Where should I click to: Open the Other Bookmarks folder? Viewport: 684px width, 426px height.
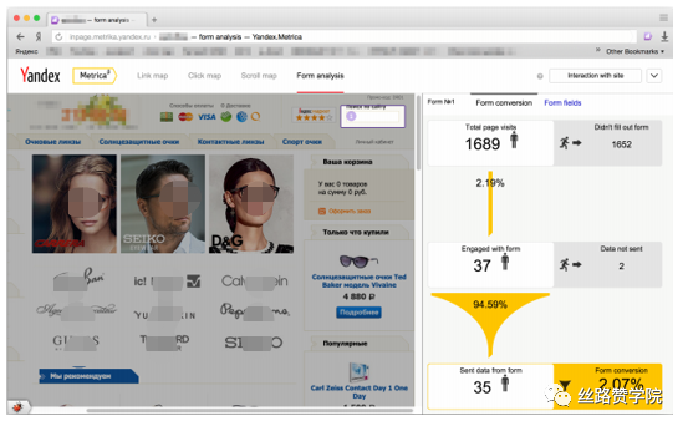pos(631,51)
